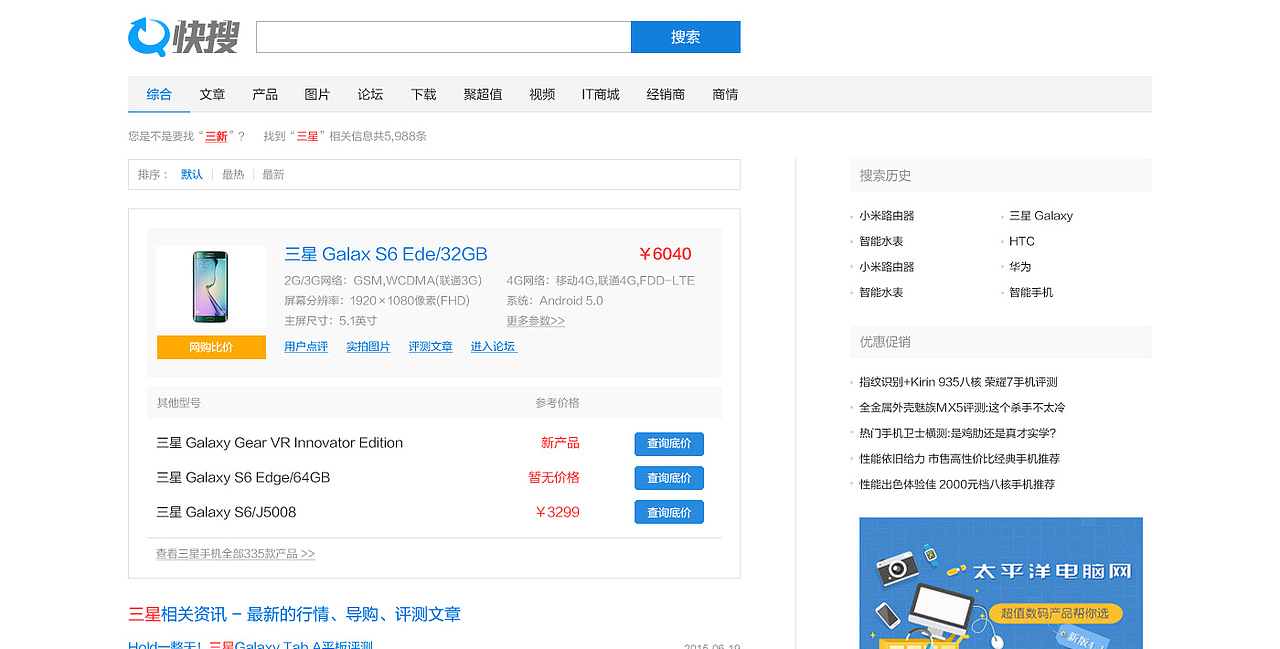Open search history 智能手机

[x=1031, y=293]
